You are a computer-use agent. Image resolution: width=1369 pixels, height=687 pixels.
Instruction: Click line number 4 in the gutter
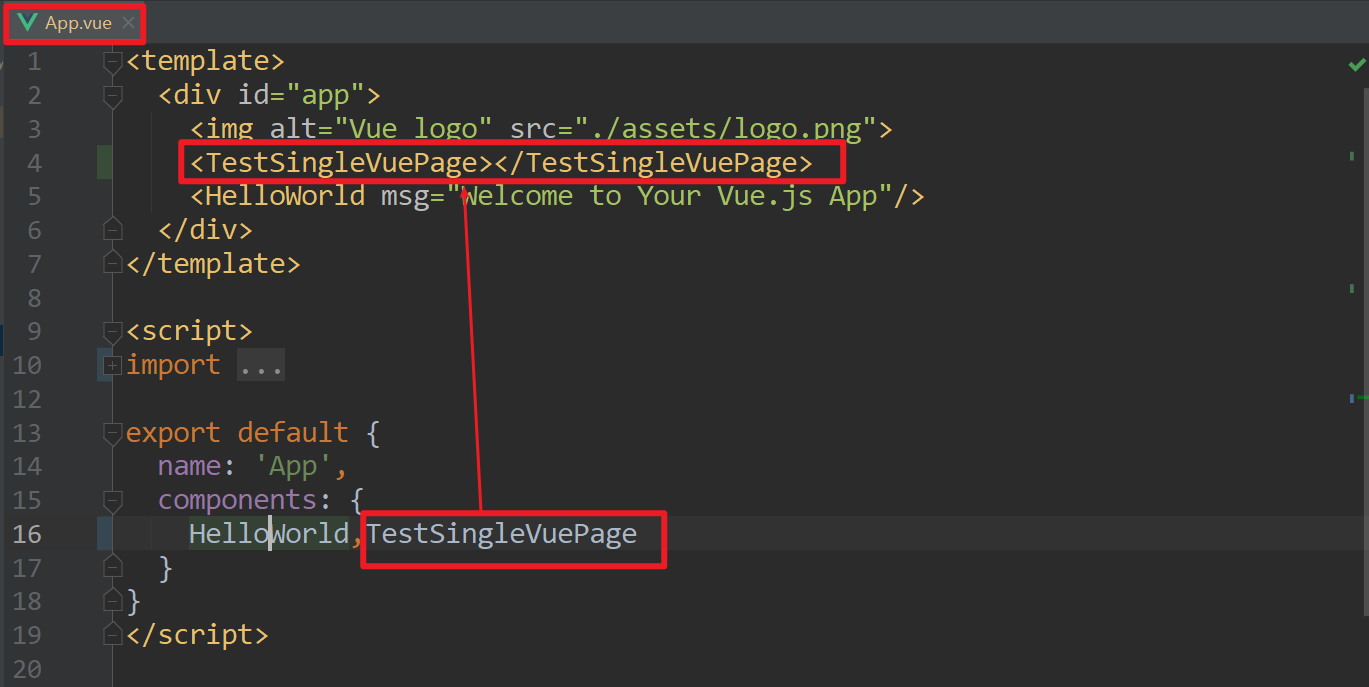[35, 163]
